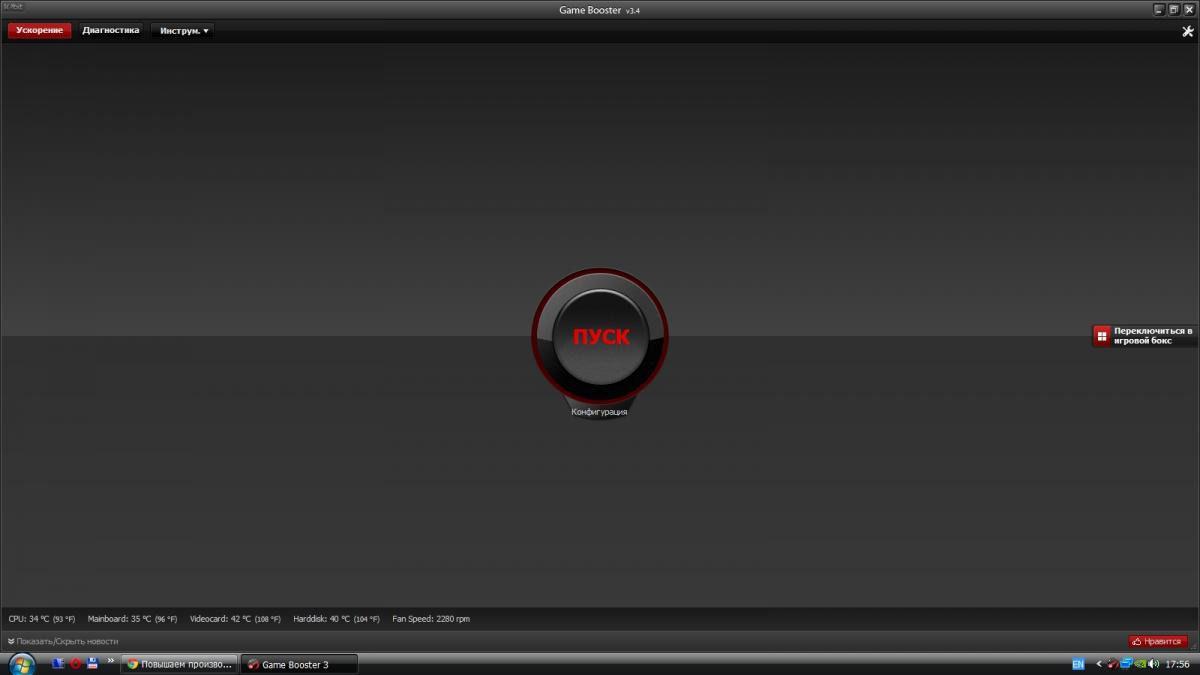Screen dimensions: 1200x675
Task: Click the Mainboard: 35 °C reading
Action: [x=132, y=619]
